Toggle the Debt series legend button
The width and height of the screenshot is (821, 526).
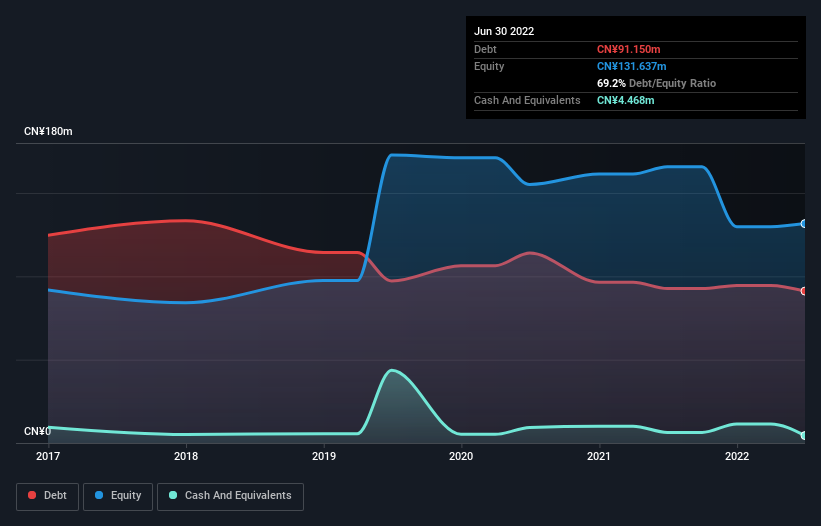pyautogui.click(x=47, y=496)
